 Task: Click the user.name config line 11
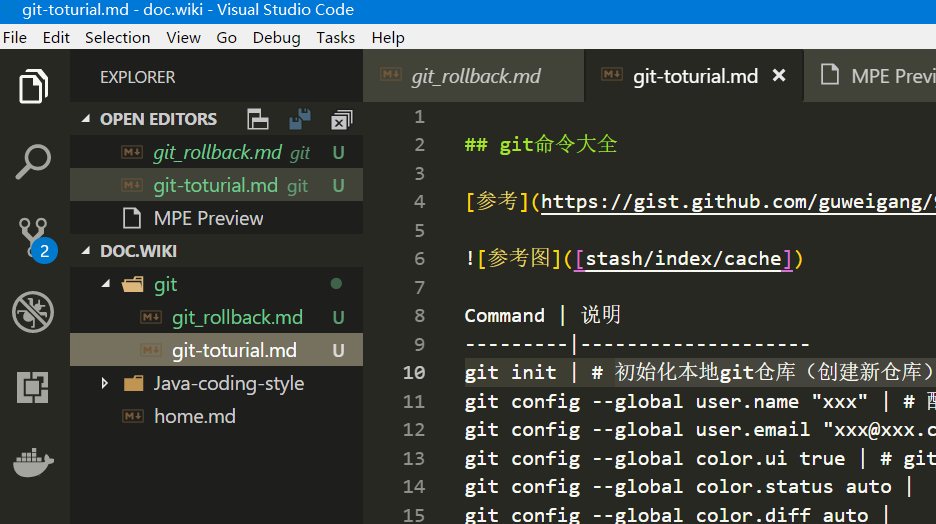coord(700,402)
